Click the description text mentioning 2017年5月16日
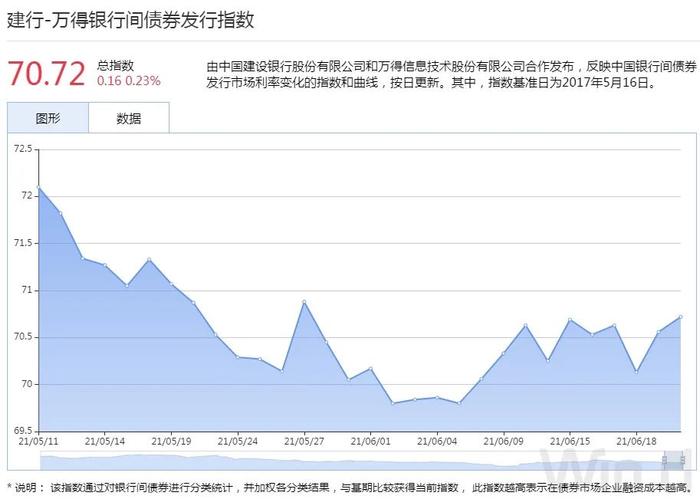700x499 pixels. click(451, 75)
